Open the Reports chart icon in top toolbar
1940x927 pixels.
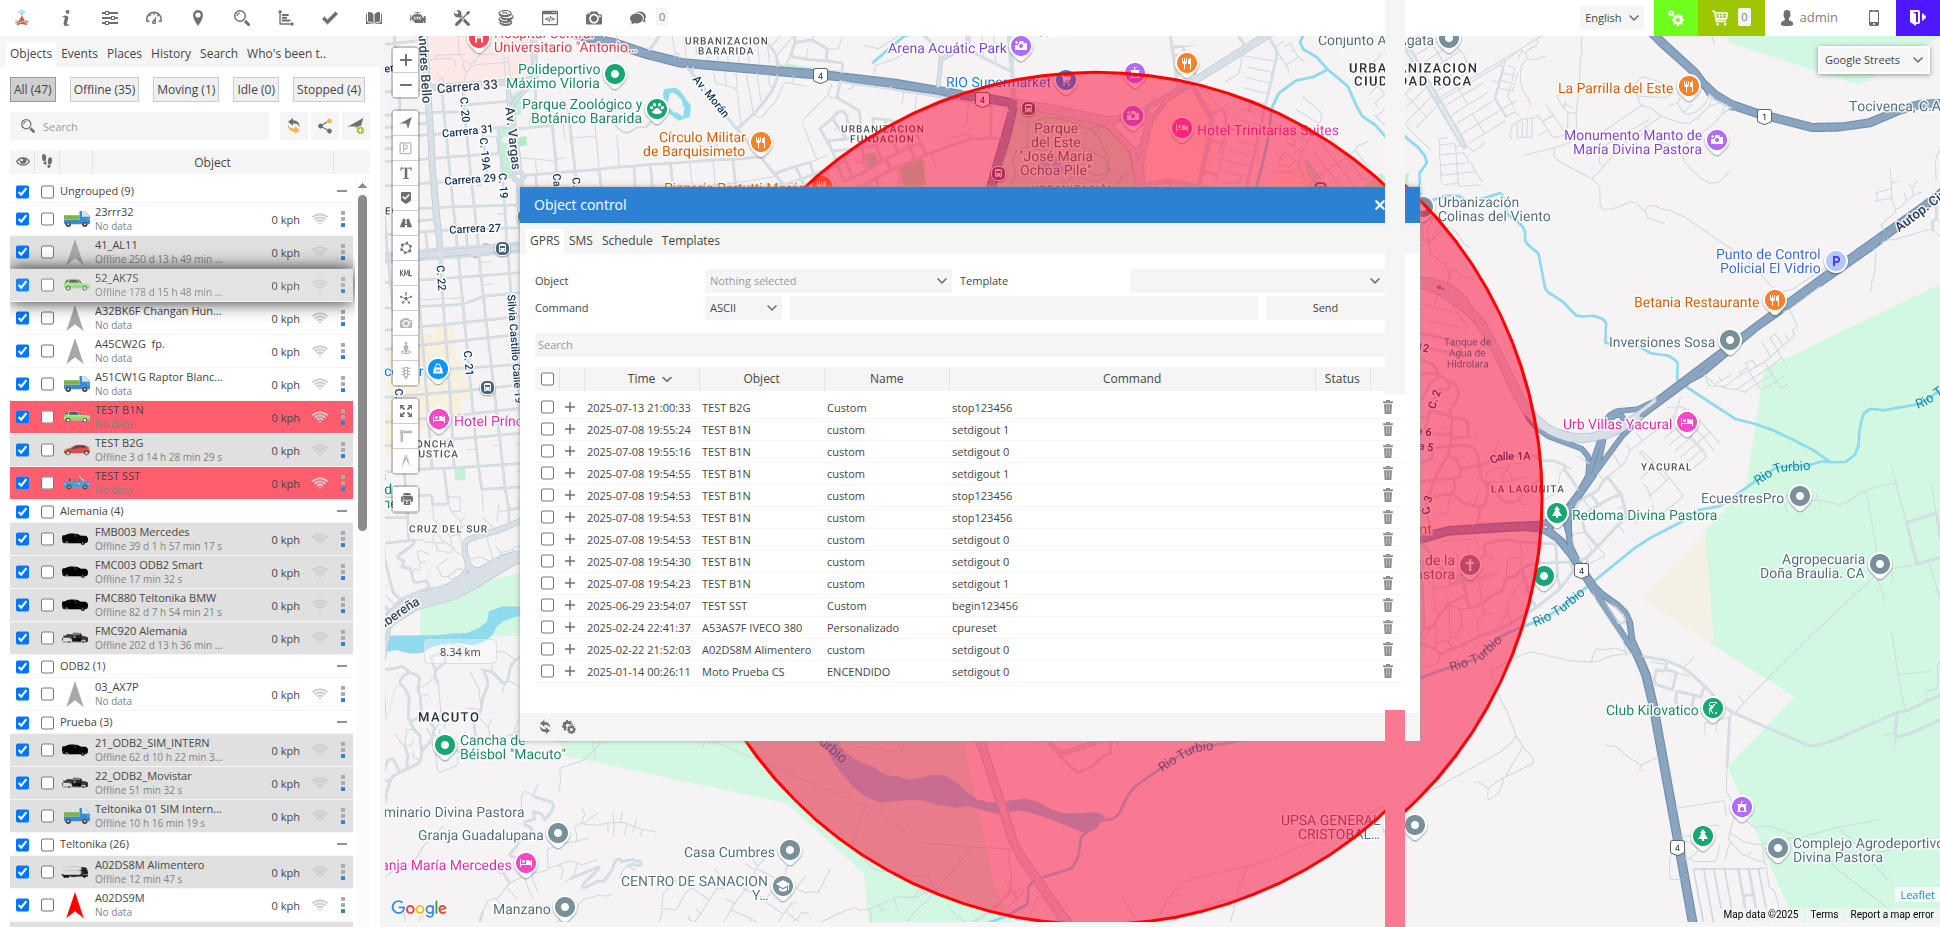click(285, 17)
